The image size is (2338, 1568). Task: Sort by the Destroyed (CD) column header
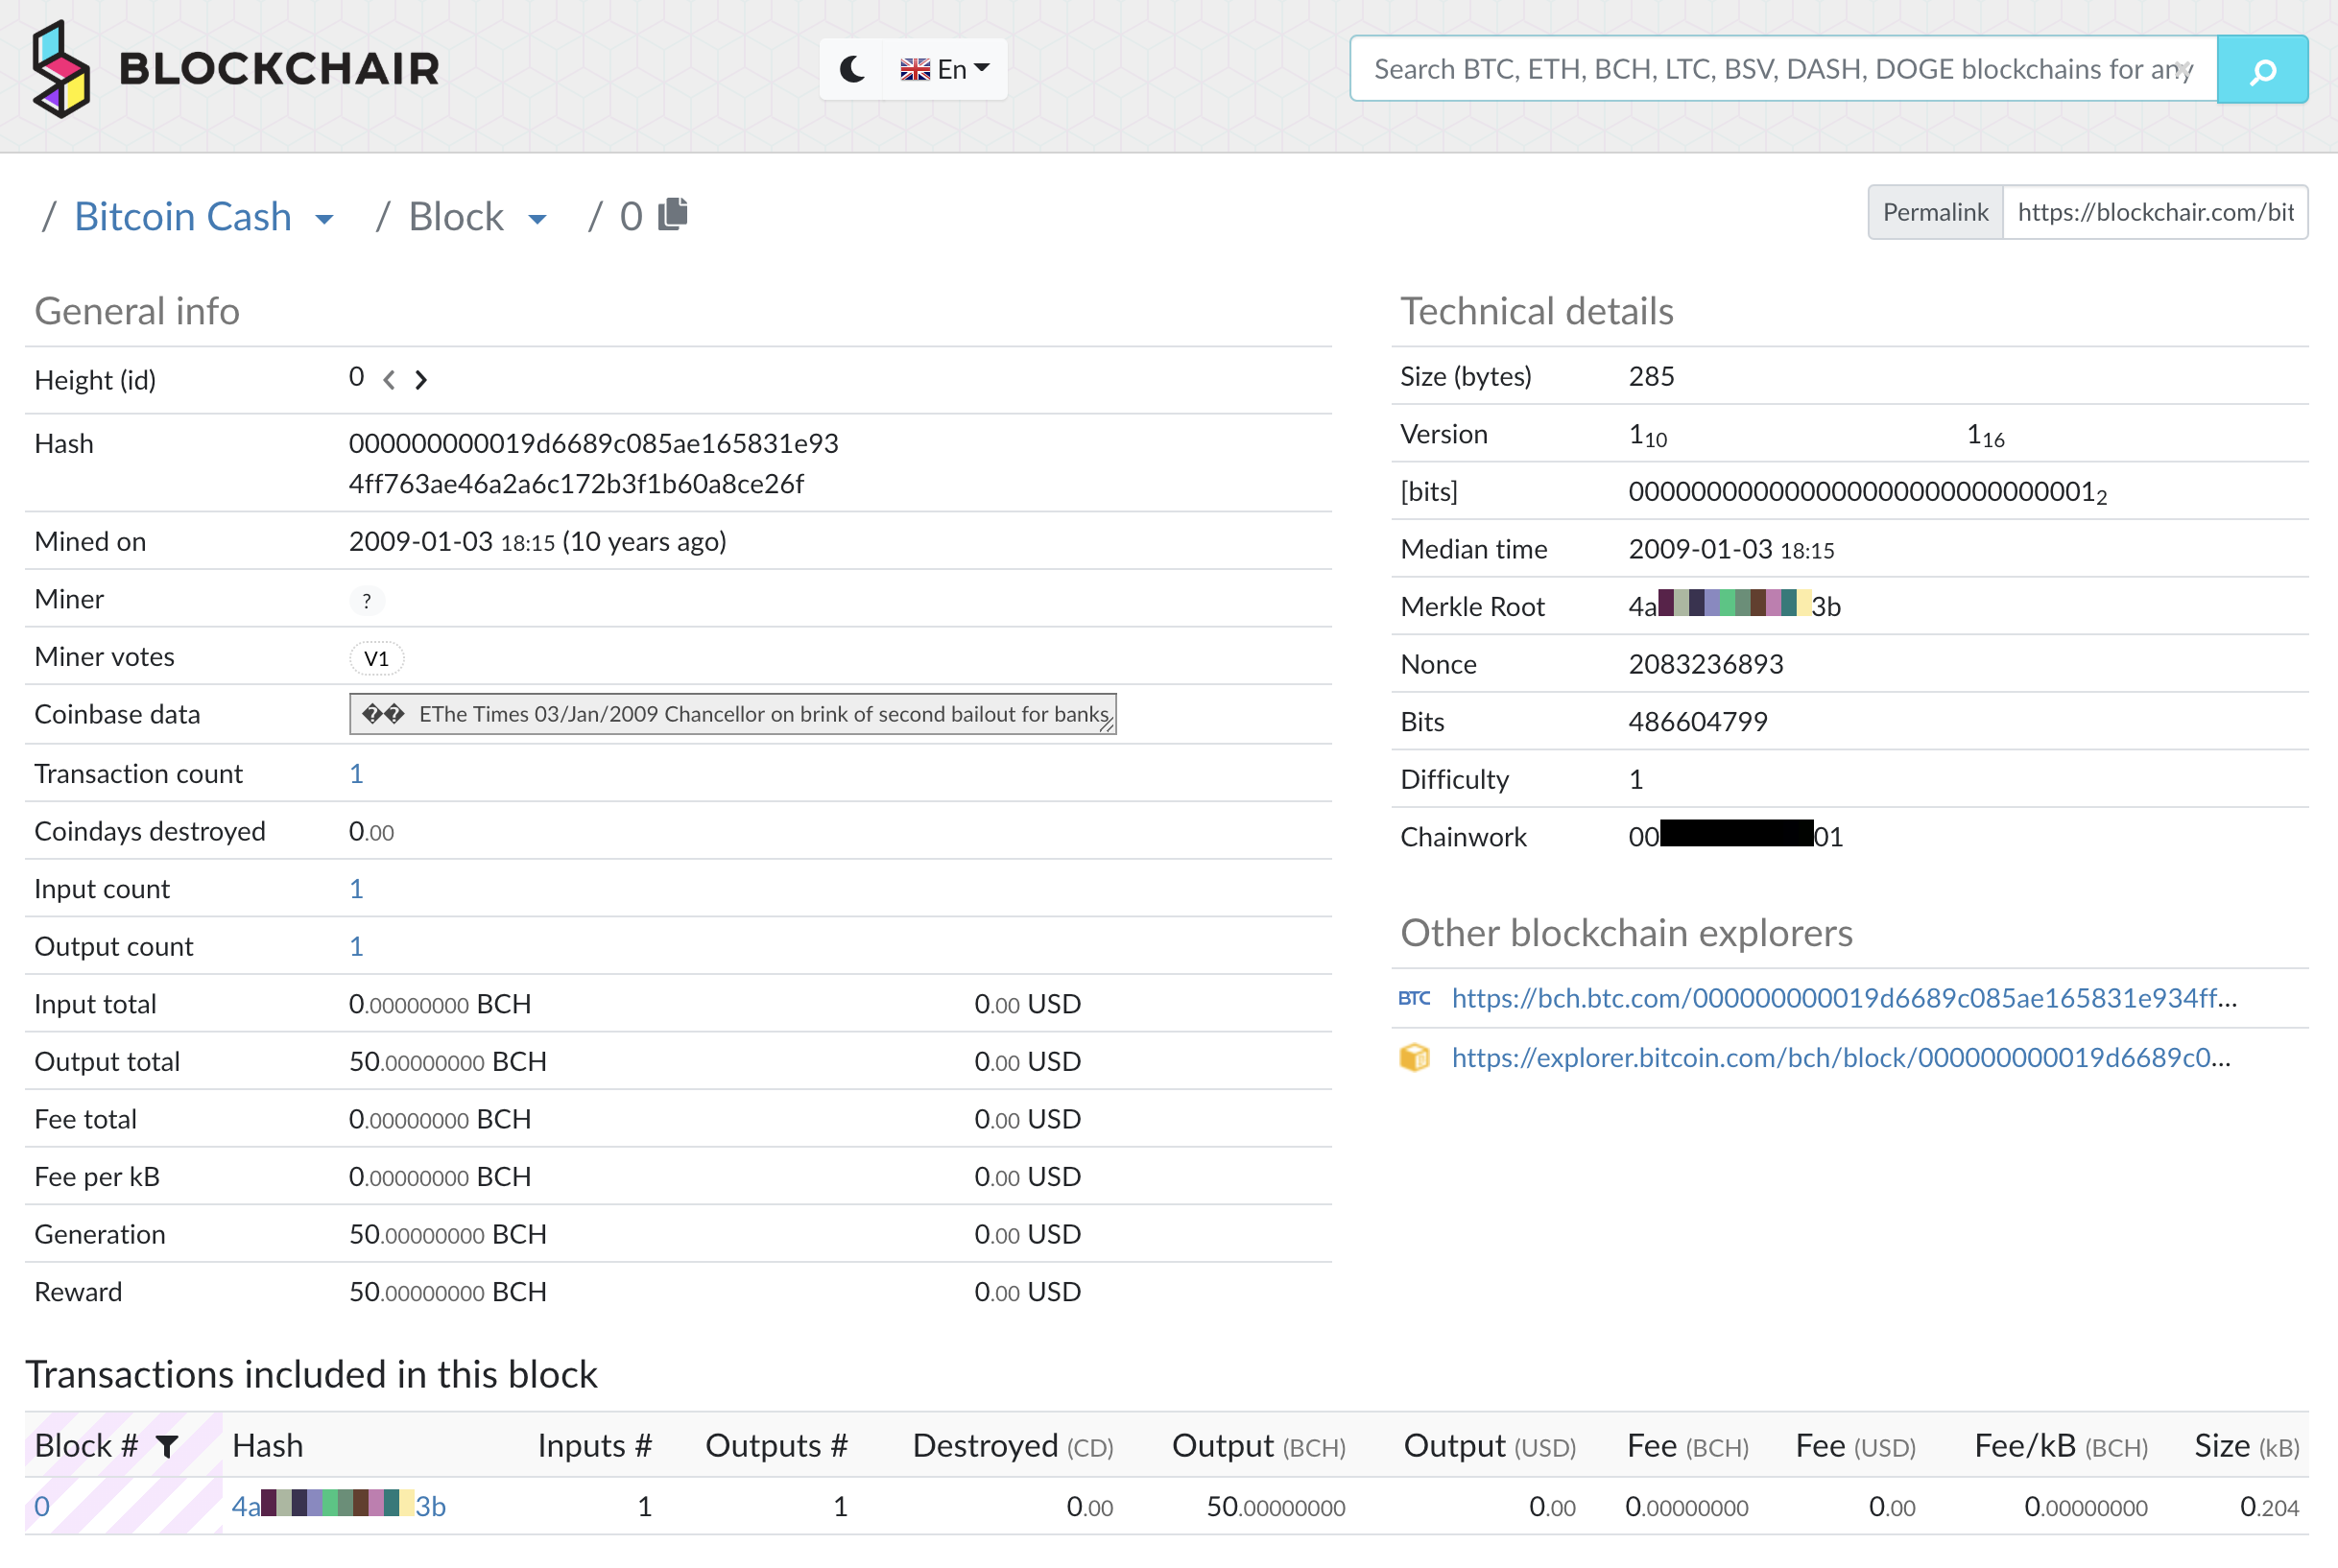[x=1013, y=1446]
